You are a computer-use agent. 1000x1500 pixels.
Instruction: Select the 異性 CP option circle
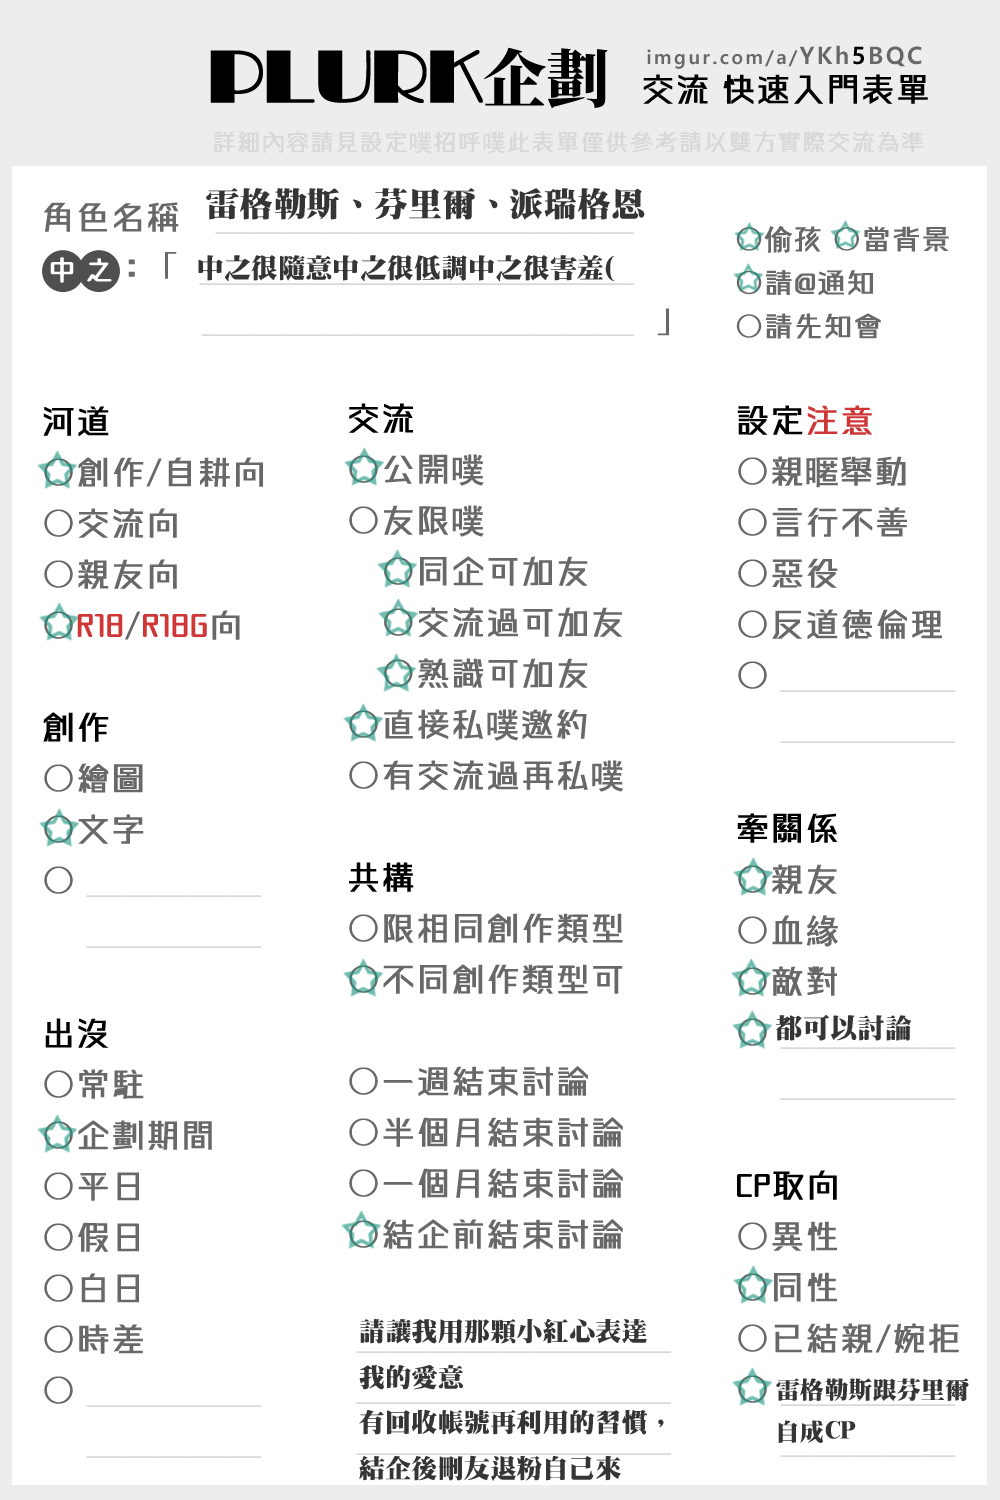pos(752,1236)
